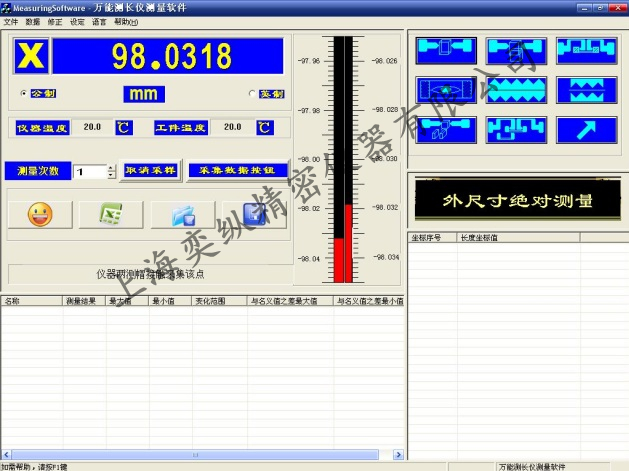Select the 英制 imperial radio button

click(252, 93)
